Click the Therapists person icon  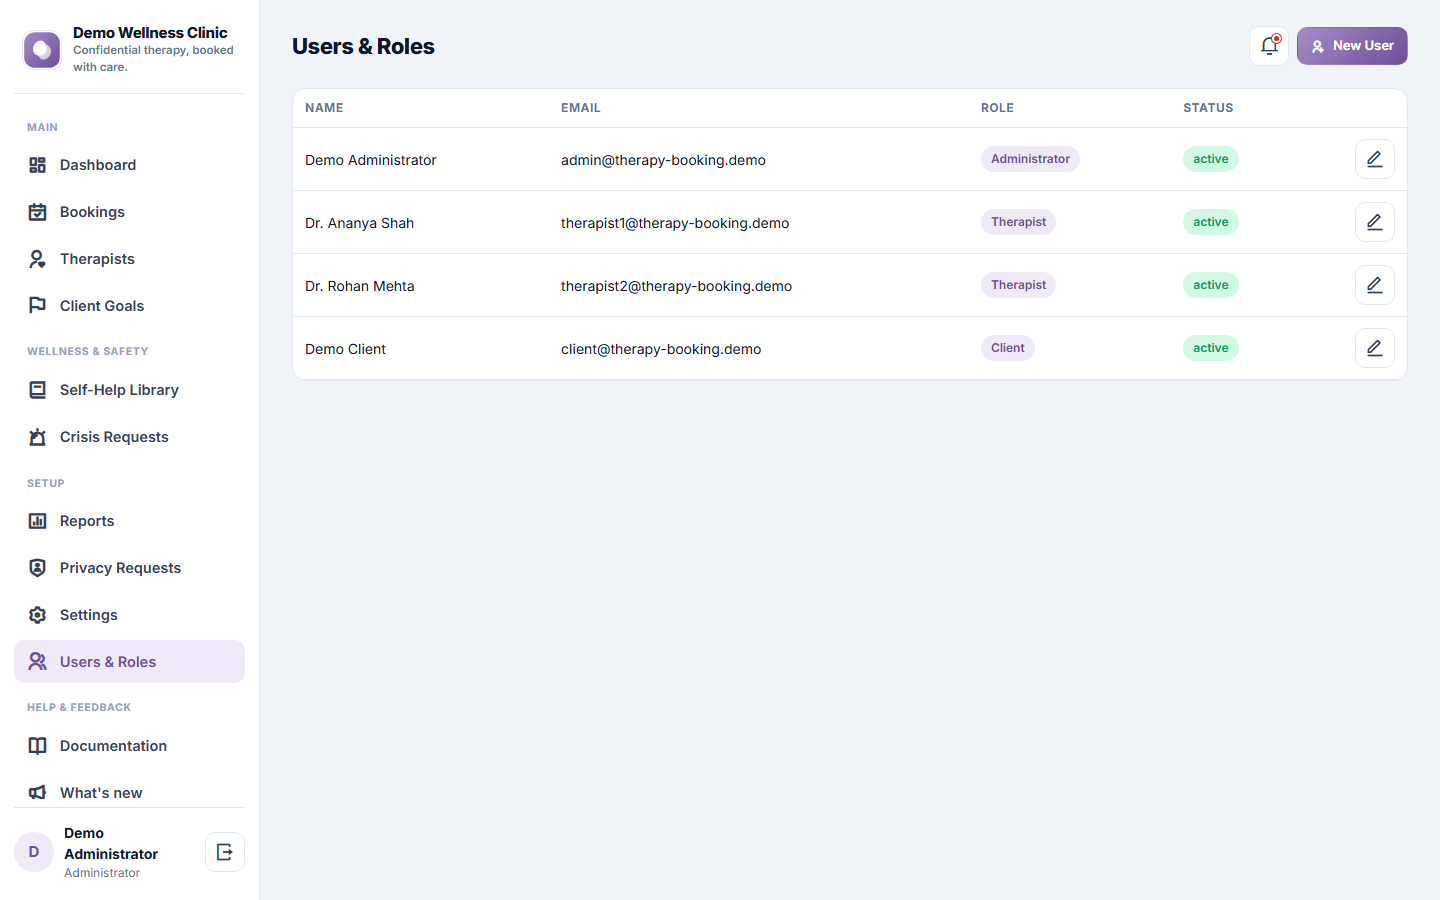(x=38, y=259)
